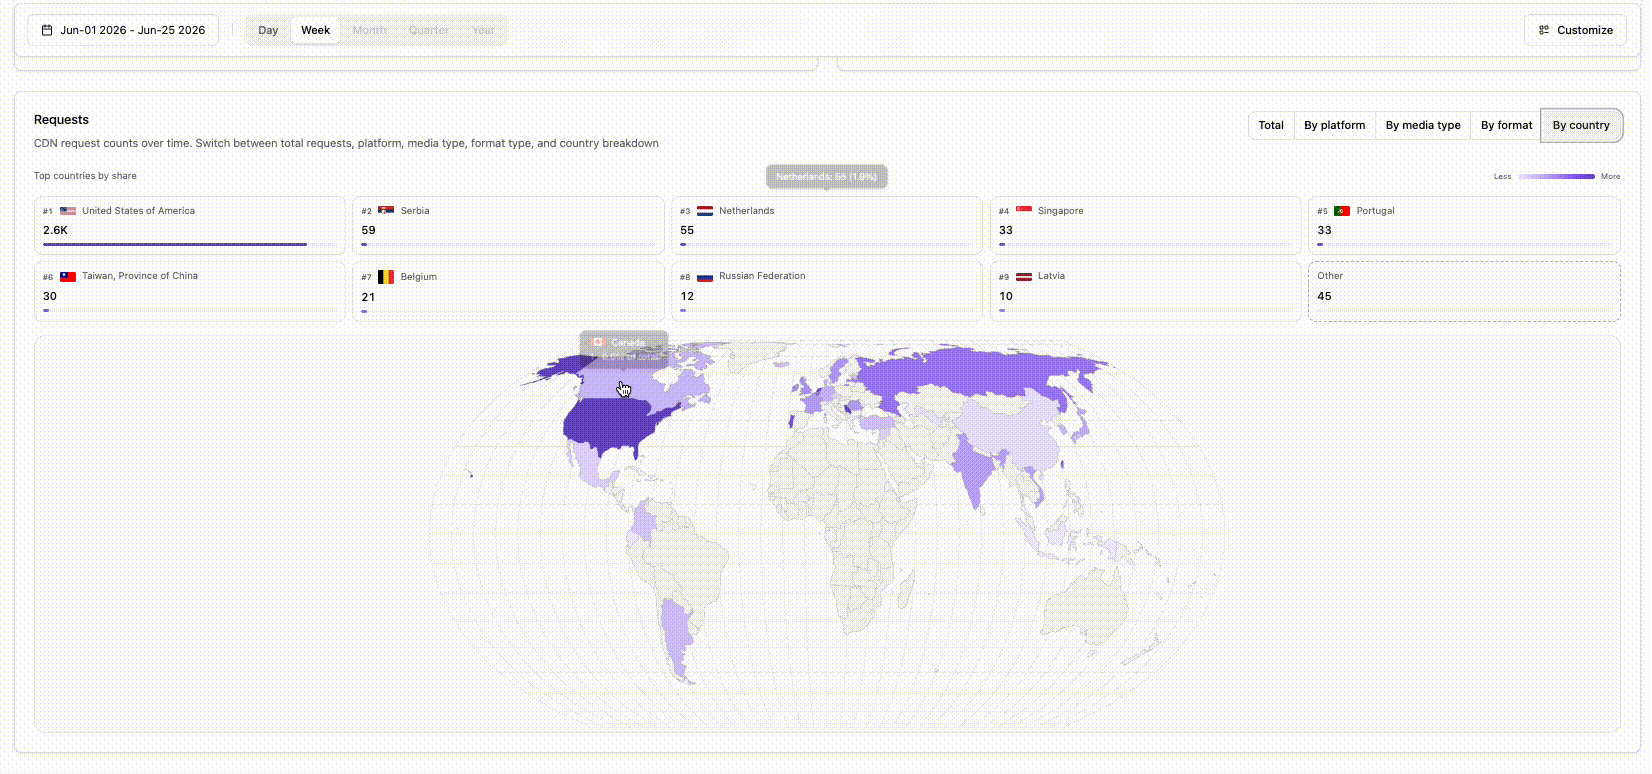Select the By format breakdown
The width and height of the screenshot is (1652, 774).
coord(1506,125)
